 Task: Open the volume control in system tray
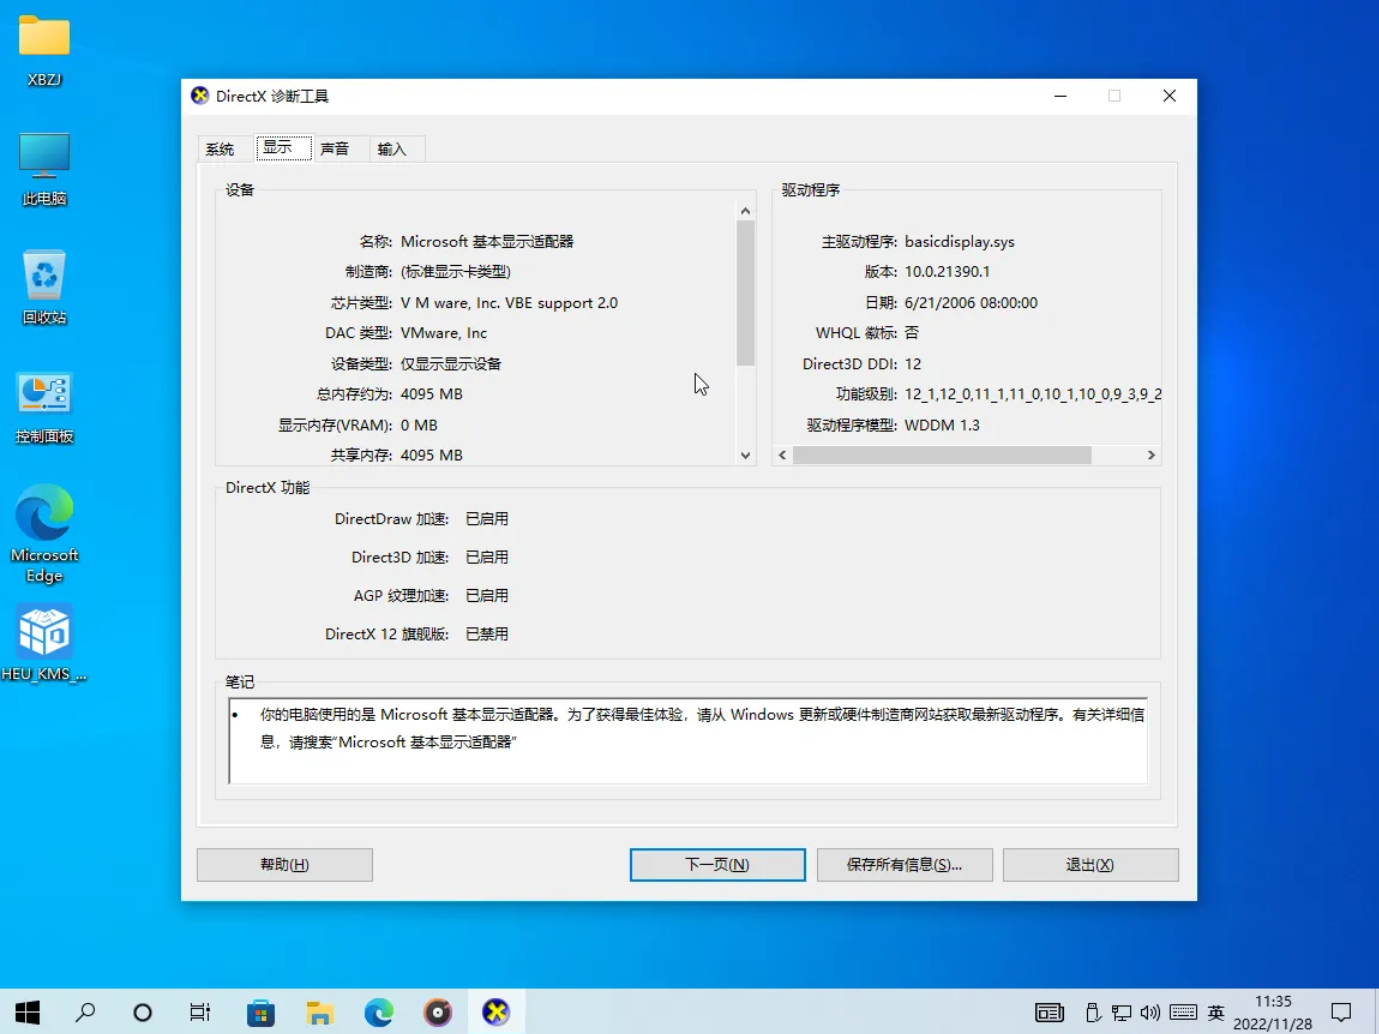[x=1151, y=1012]
